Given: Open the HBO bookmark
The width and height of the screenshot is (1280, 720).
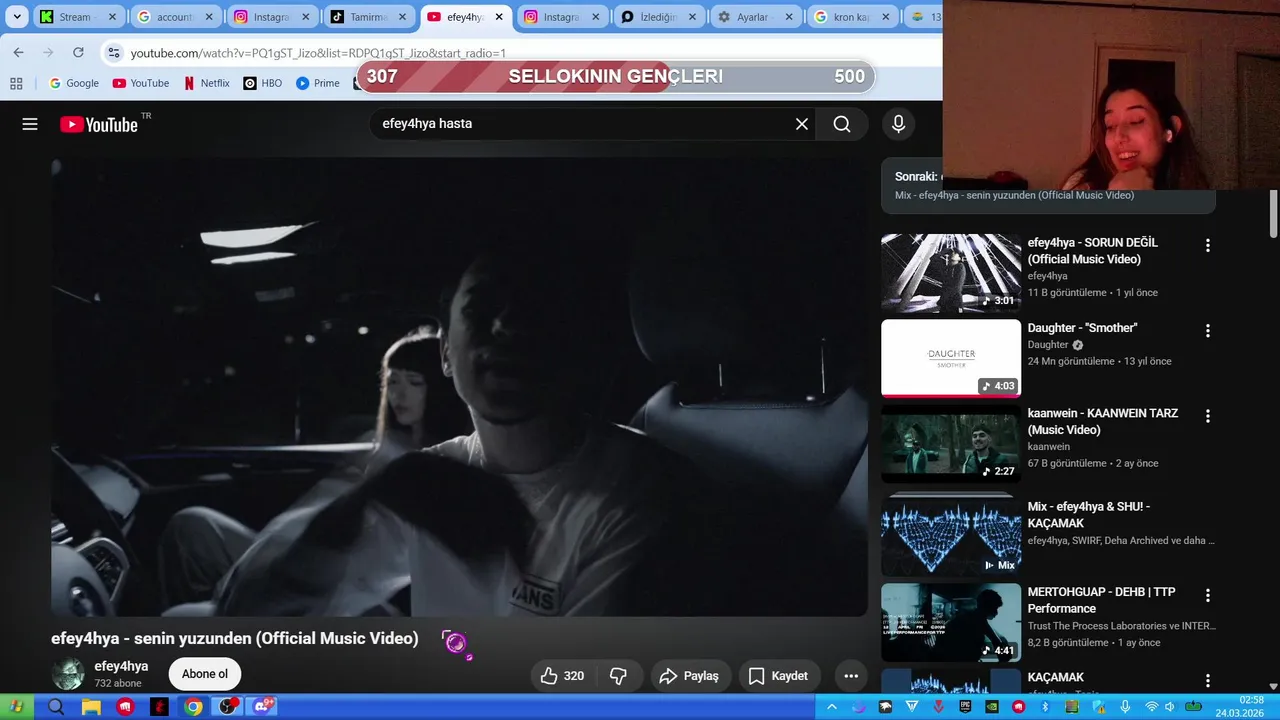Looking at the screenshot, I should point(263,83).
